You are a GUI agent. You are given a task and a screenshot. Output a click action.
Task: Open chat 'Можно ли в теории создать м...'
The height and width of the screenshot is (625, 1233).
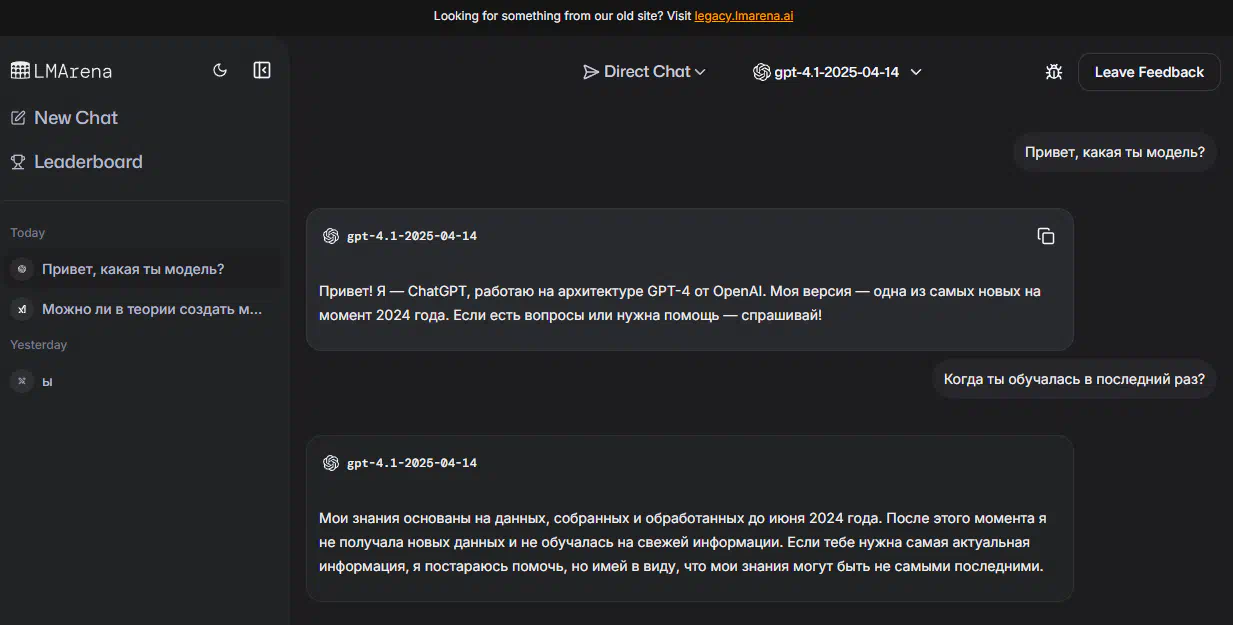coord(141,309)
